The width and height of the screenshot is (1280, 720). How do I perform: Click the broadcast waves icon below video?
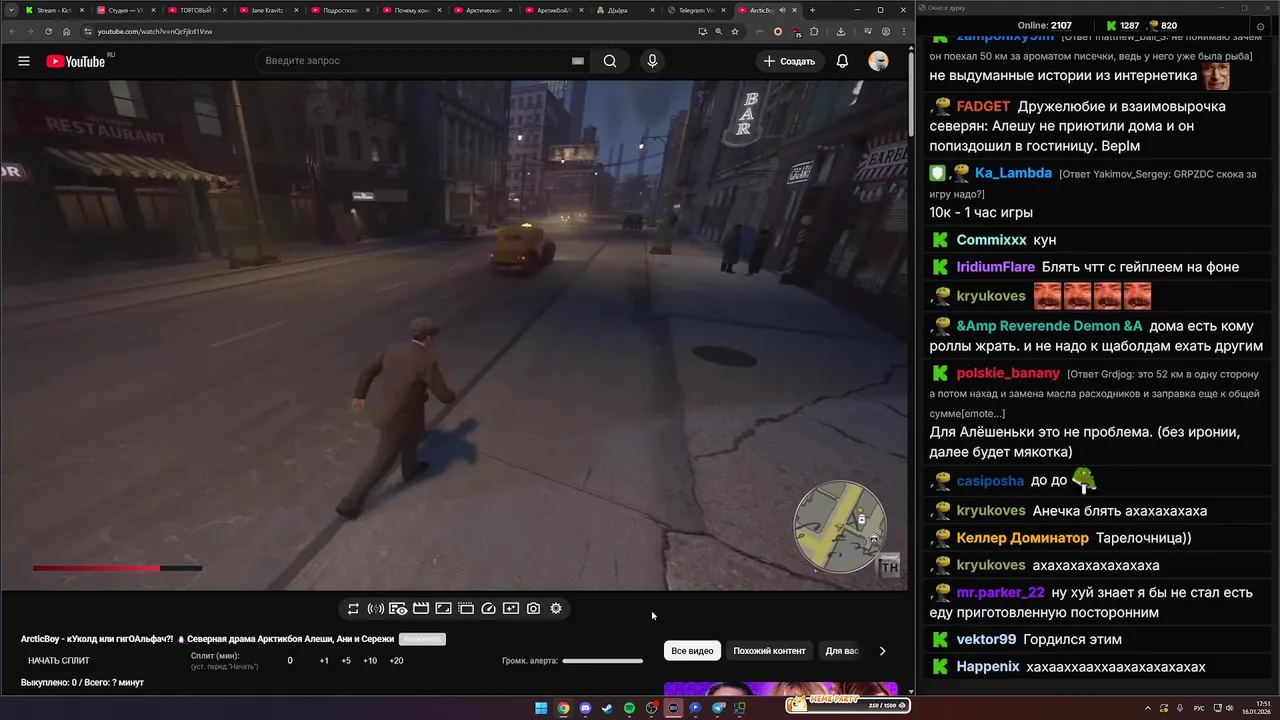coord(375,608)
